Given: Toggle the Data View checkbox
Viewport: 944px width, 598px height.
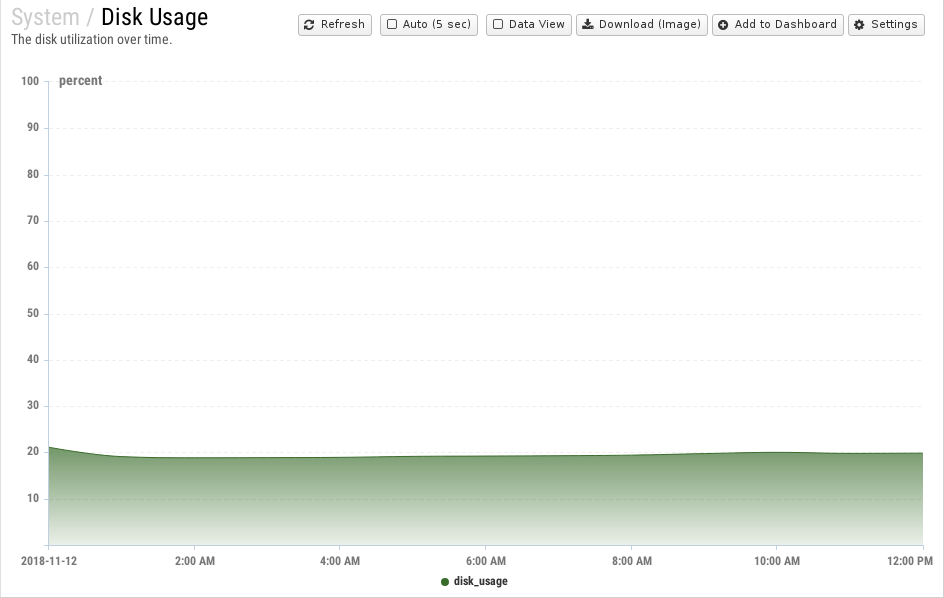Looking at the screenshot, I should point(498,25).
